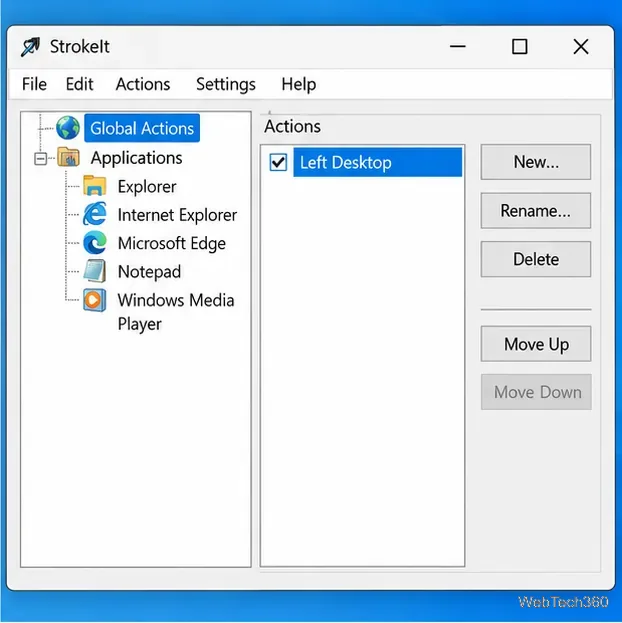622x623 pixels.
Task: Click the StrokeIt arrow icon in title bar
Action: click(x=31, y=47)
